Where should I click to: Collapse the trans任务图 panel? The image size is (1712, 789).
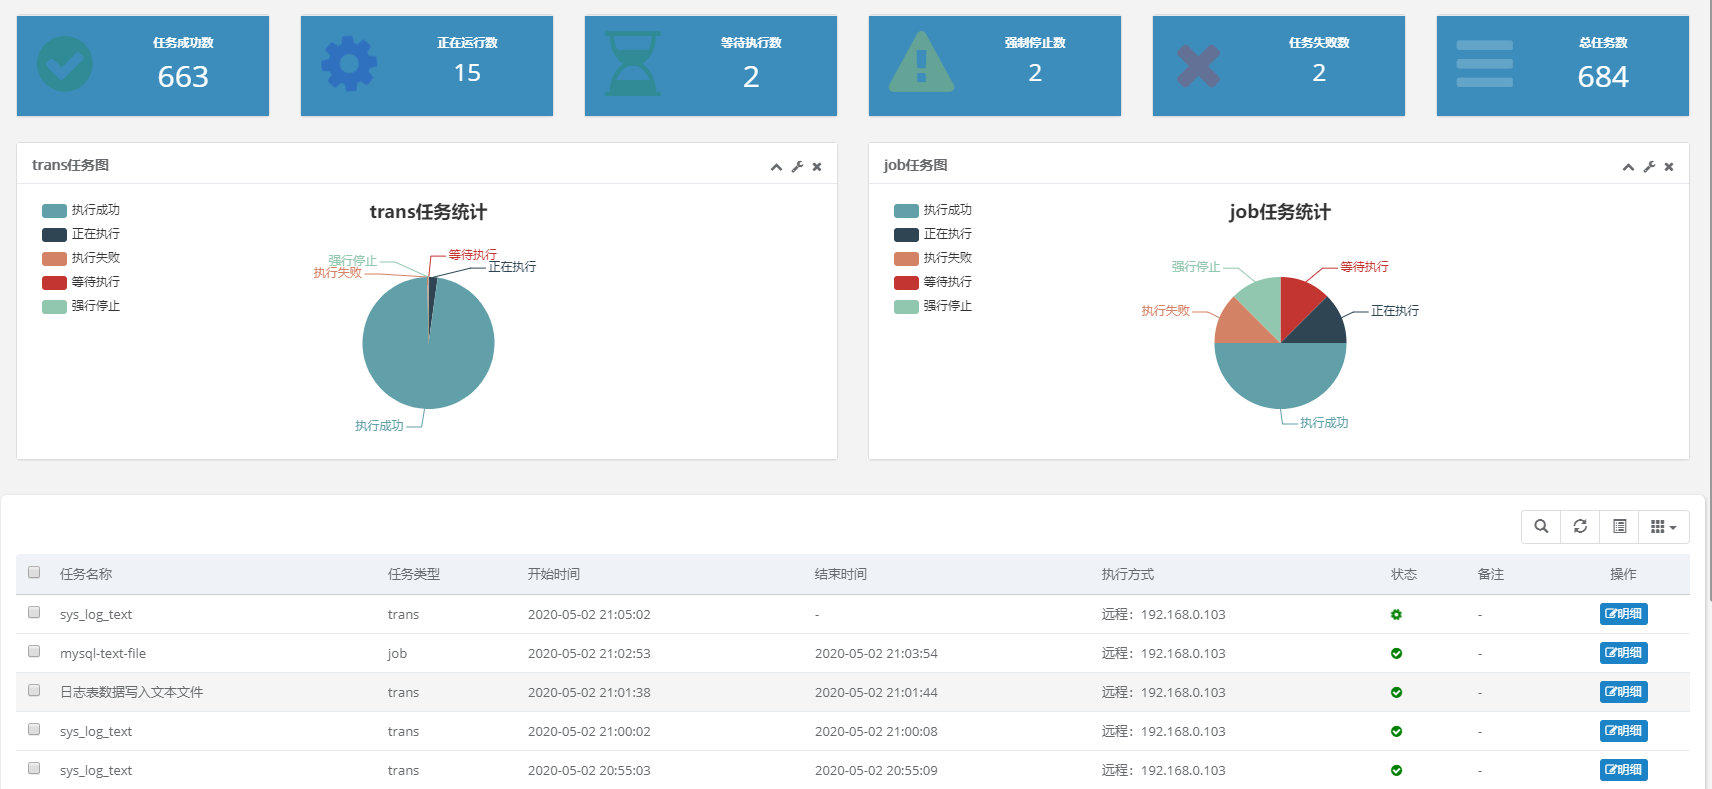pos(776,167)
